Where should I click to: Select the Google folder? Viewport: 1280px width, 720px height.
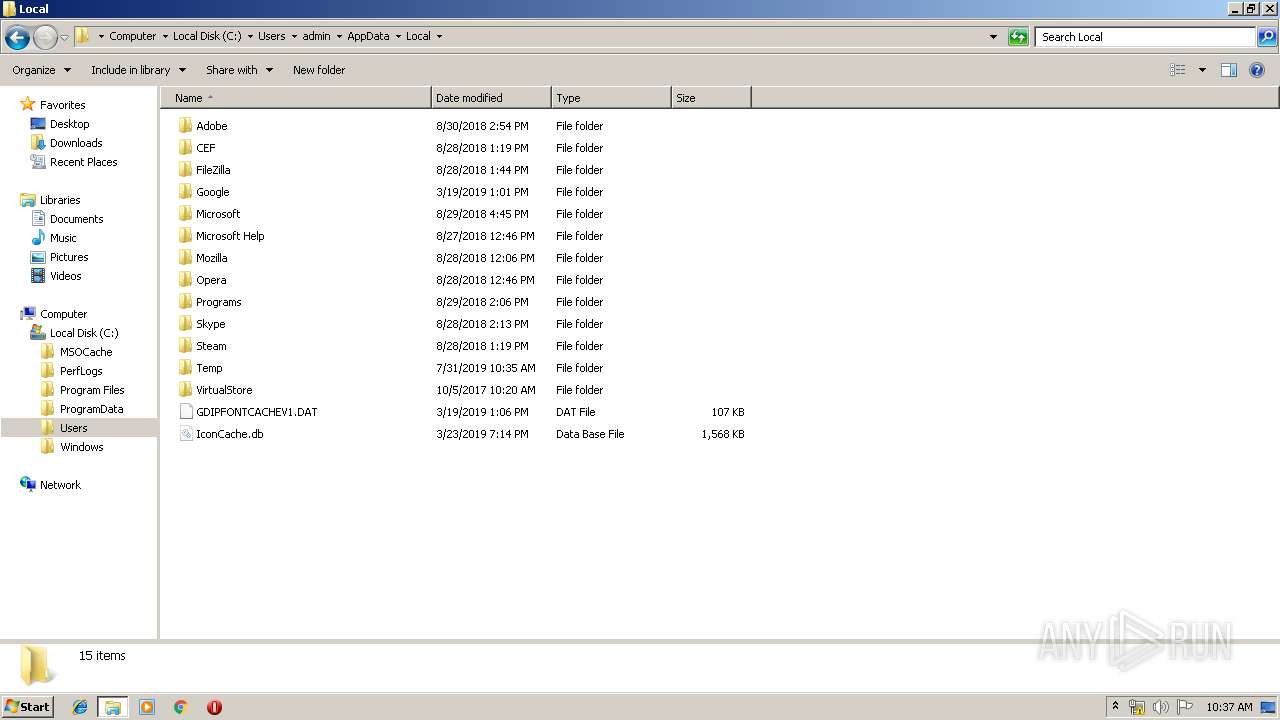[x=204, y=192]
